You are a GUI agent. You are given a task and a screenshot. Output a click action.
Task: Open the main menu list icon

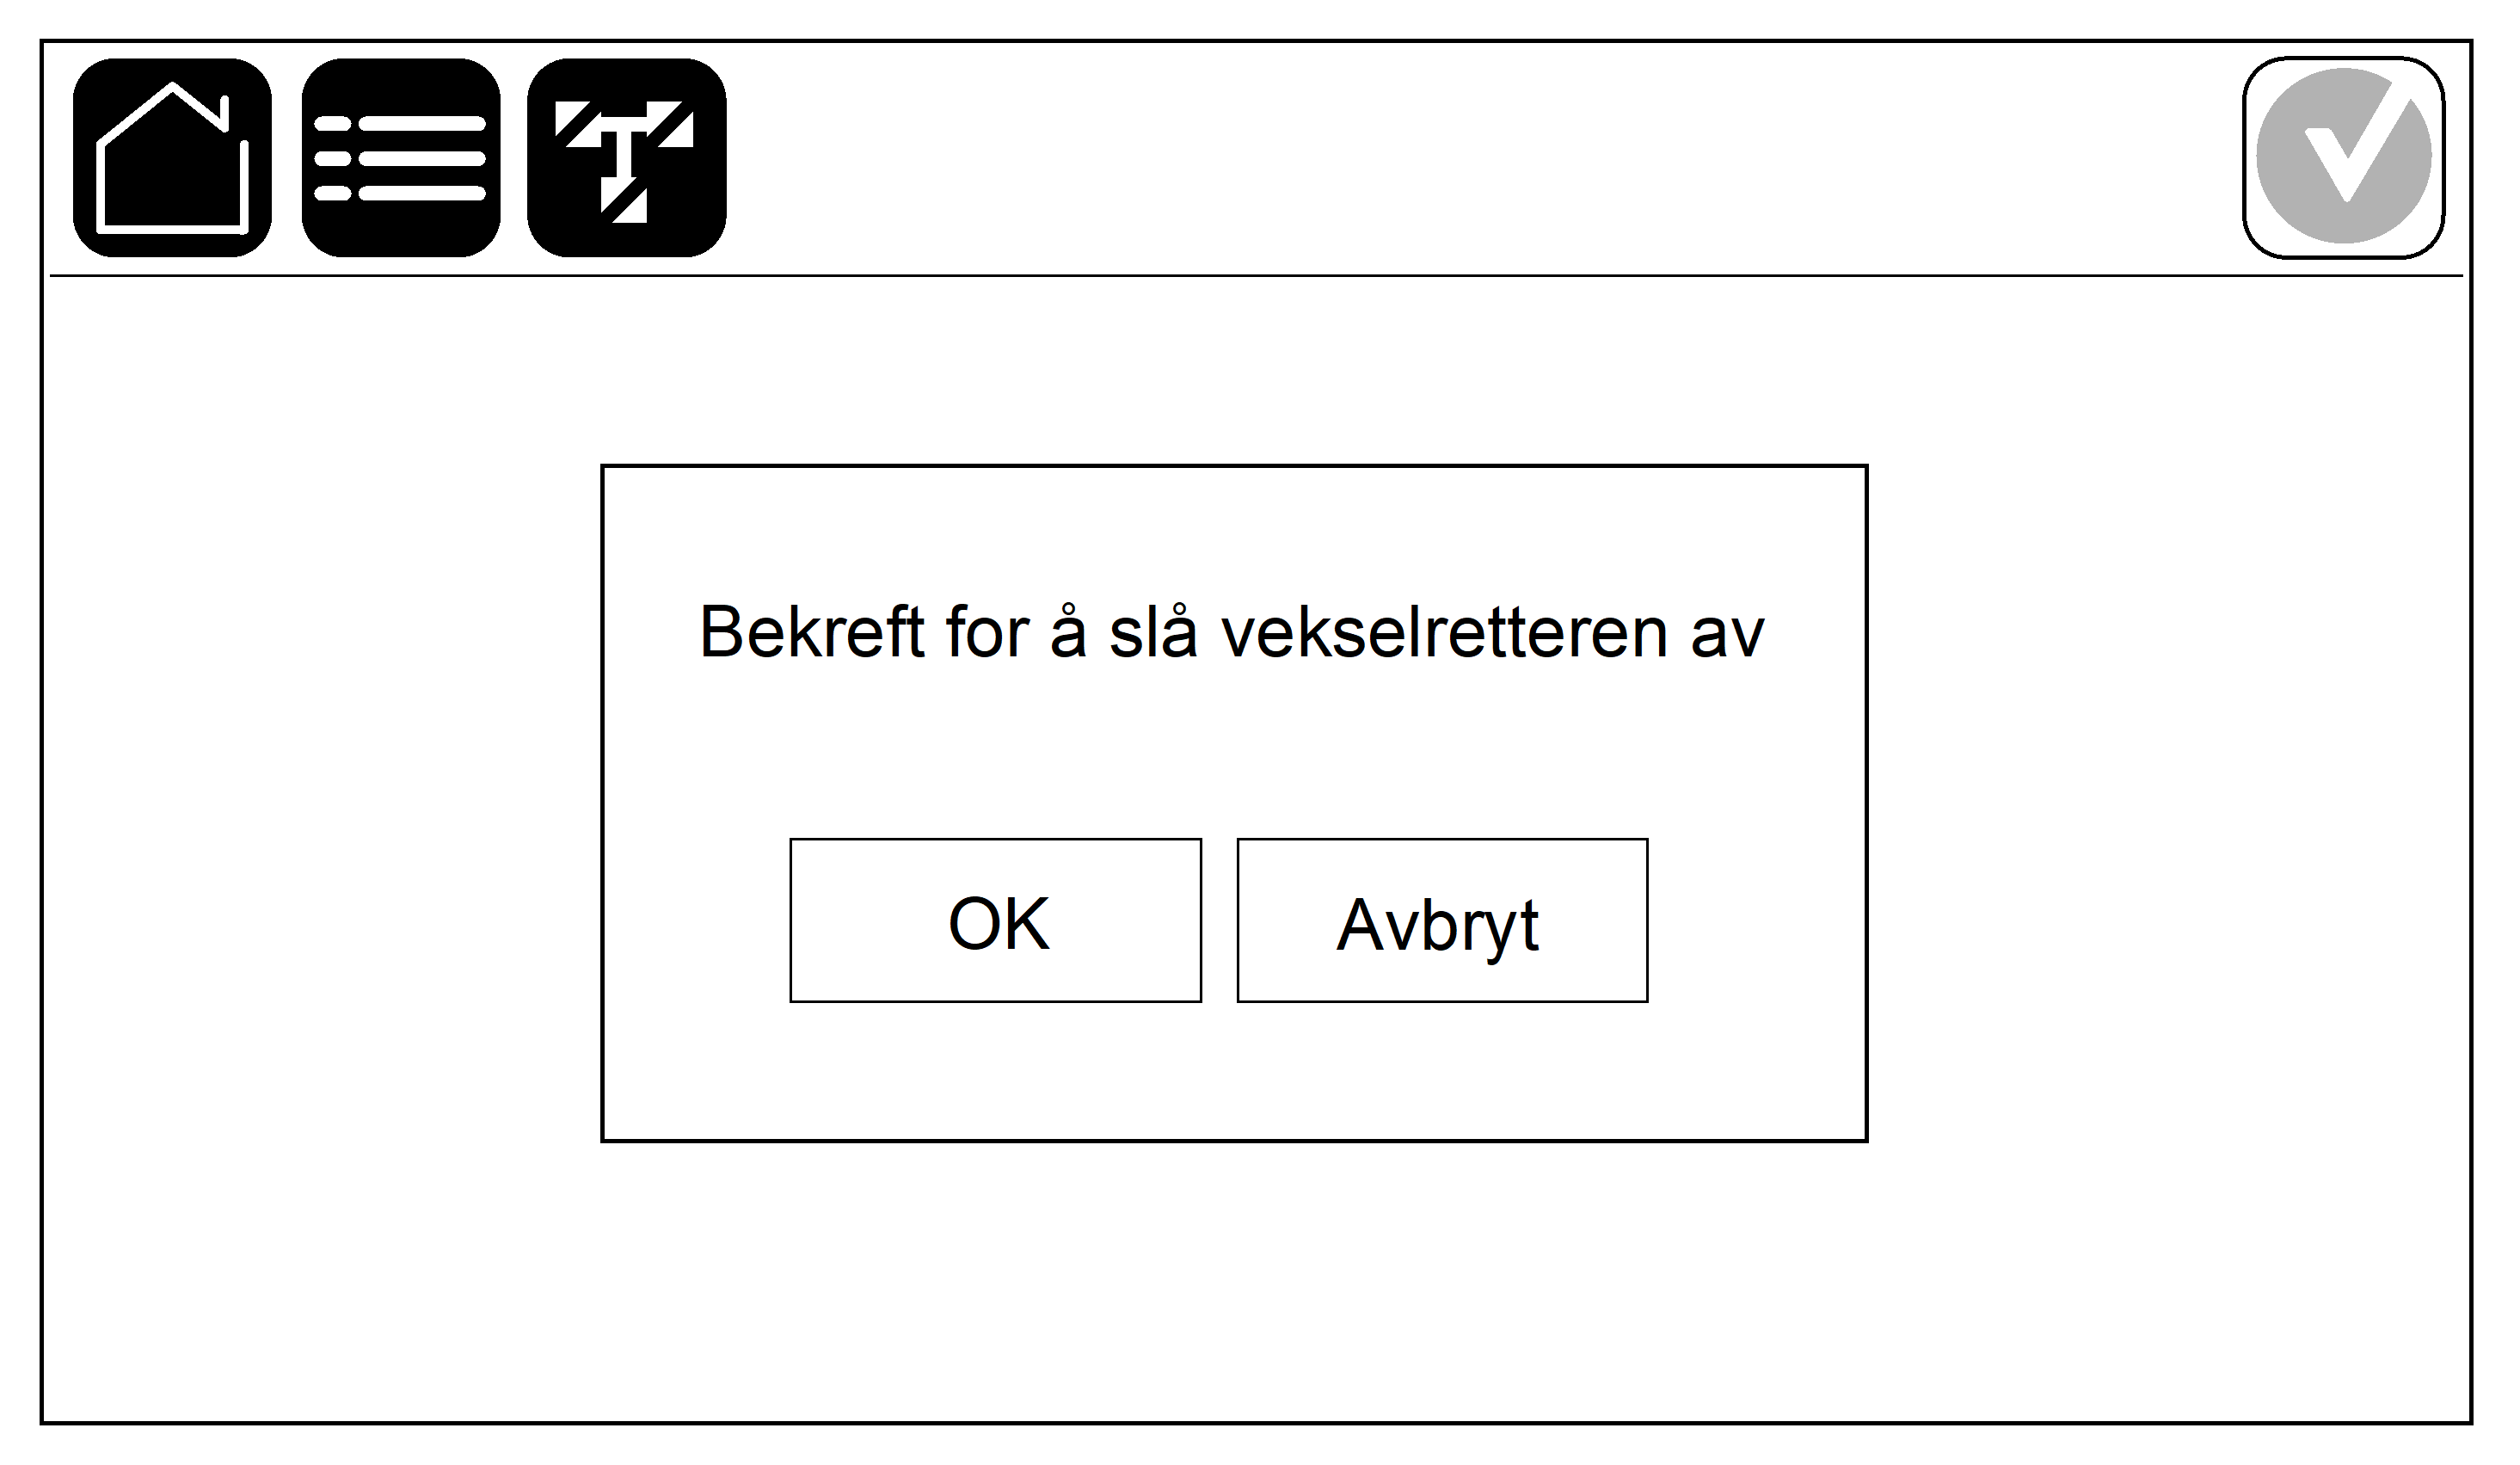click(401, 158)
